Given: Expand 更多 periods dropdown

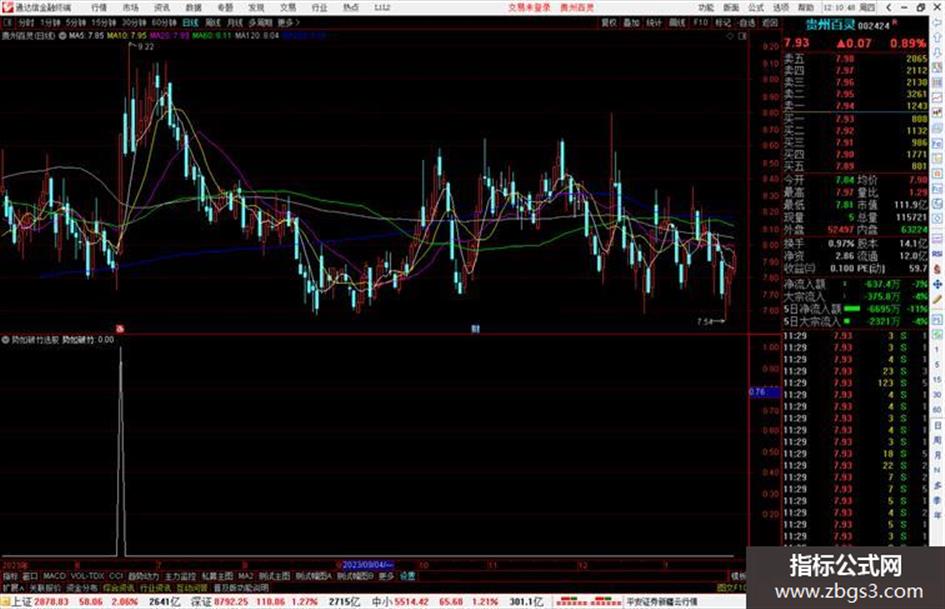Looking at the screenshot, I should click(288, 22).
